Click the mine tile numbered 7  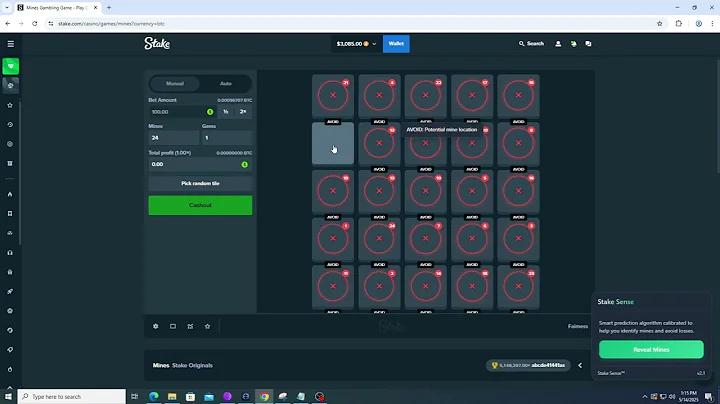pyautogui.click(x=426, y=238)
